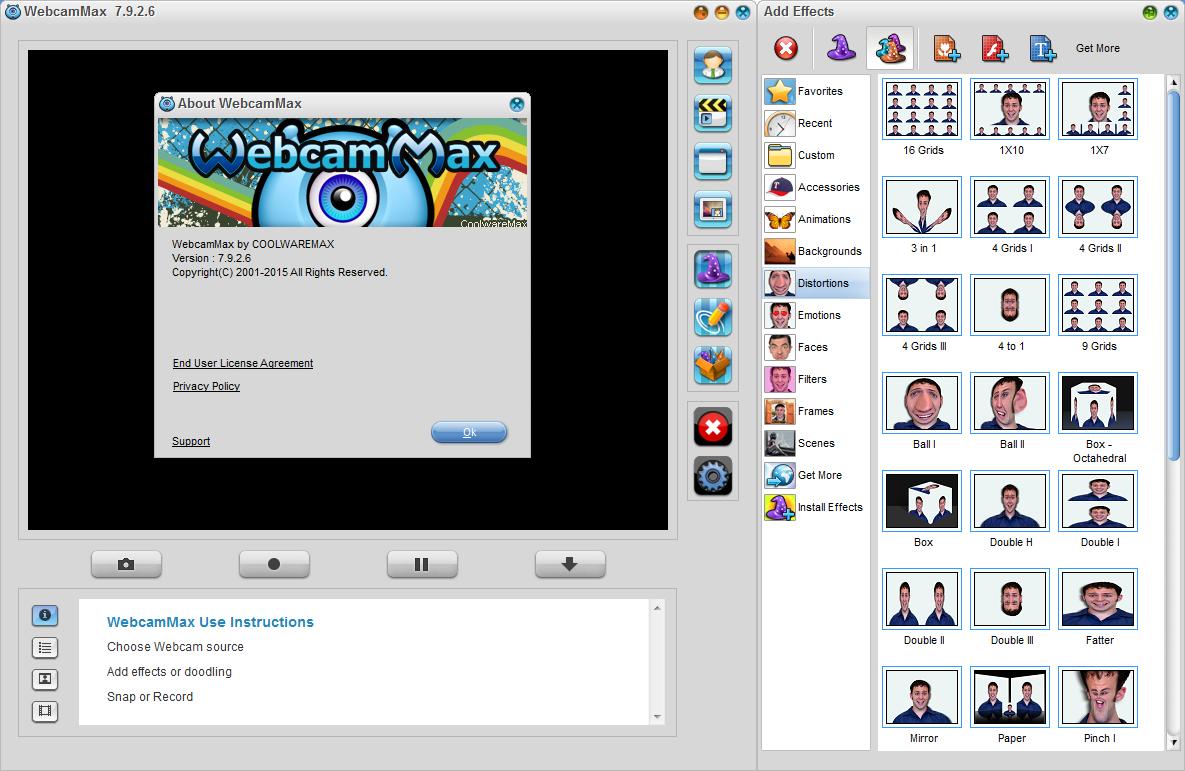Open the gear settings icon
1185x771 pixels.
713,476
